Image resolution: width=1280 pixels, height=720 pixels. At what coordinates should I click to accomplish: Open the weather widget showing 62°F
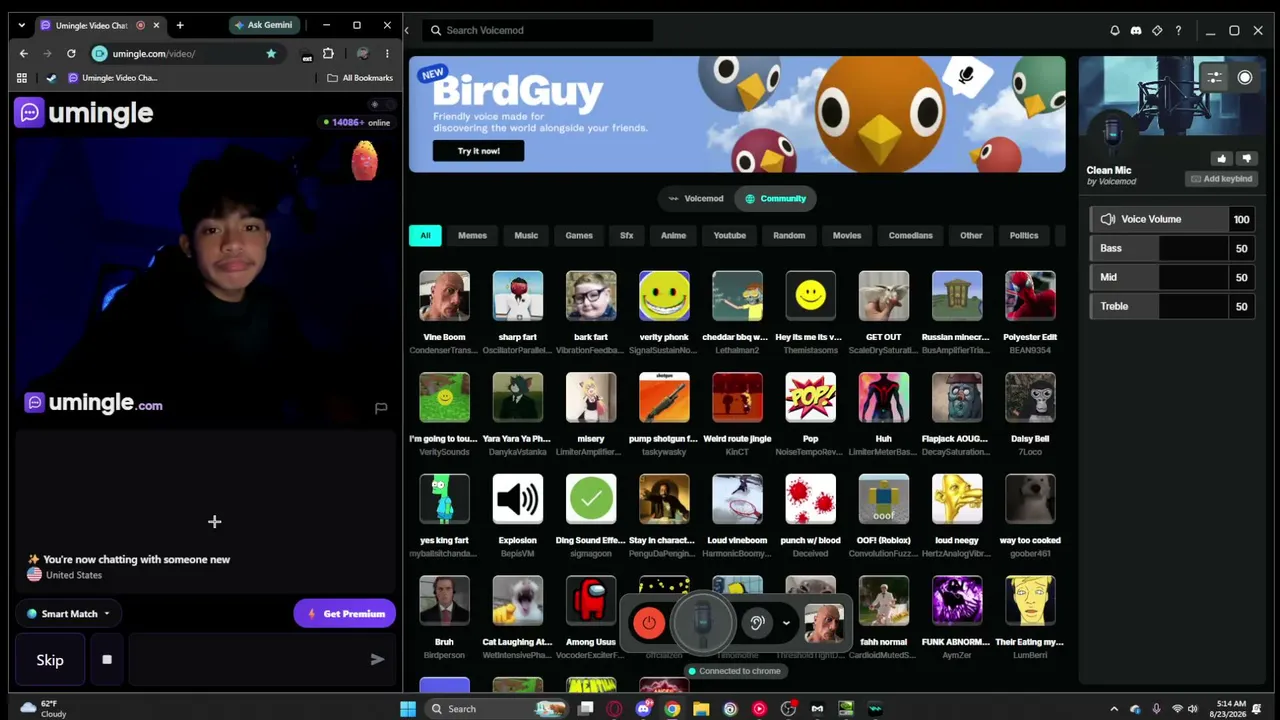pyautogui.click(x=44, y=709)
